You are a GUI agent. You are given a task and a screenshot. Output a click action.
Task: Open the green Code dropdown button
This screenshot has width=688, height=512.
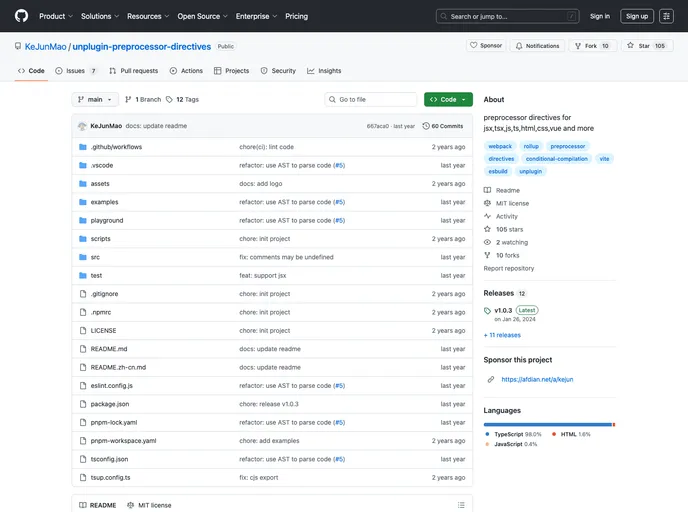point(448,100)
